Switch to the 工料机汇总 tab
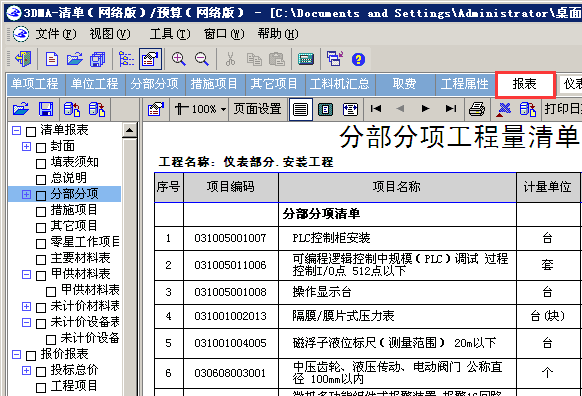Image resolution: width=582 pixels, height=396 pixels. [340, 84]
